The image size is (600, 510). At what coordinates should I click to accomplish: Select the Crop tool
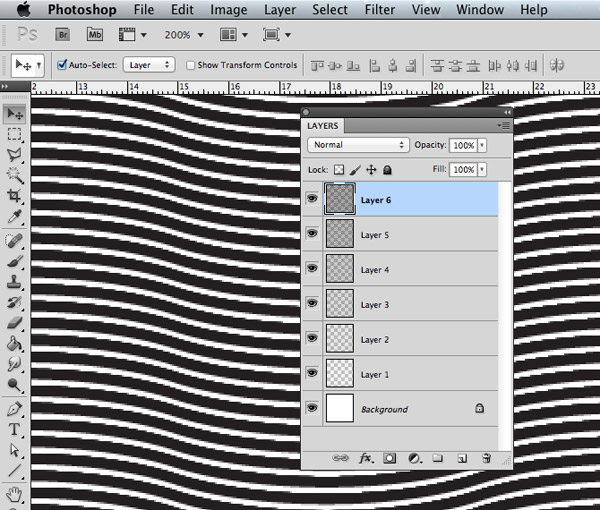pyautogui.click(x=15, y=197)
